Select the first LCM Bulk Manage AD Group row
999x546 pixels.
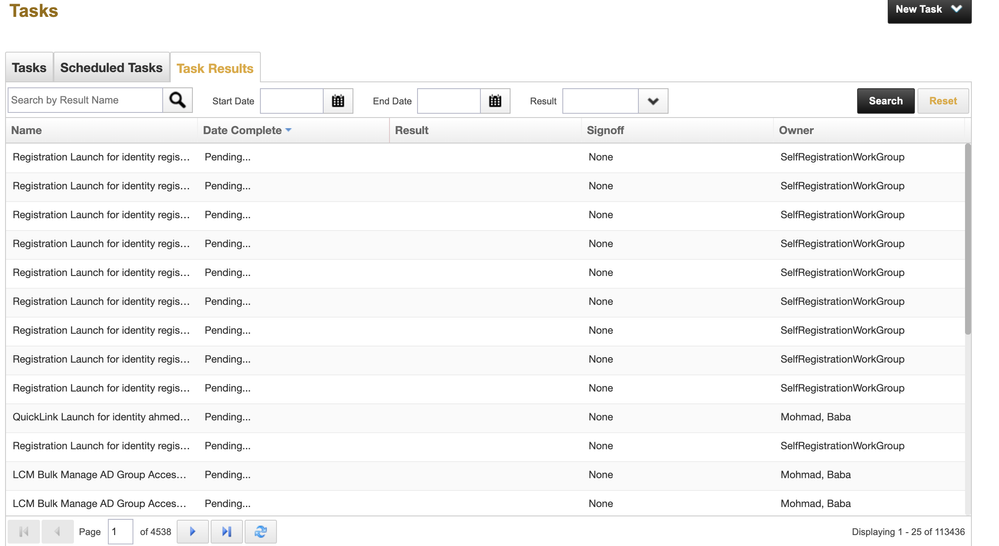pyautogui.click(x=485, y=475)
